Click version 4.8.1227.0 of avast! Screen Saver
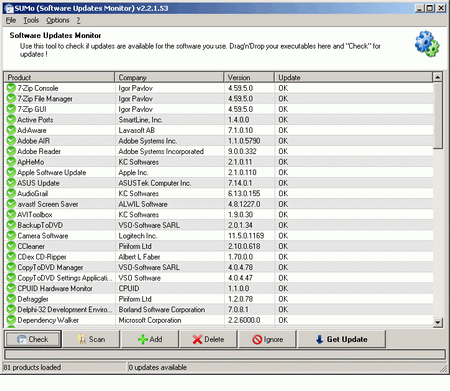The image size is (450, 391). 244,204
